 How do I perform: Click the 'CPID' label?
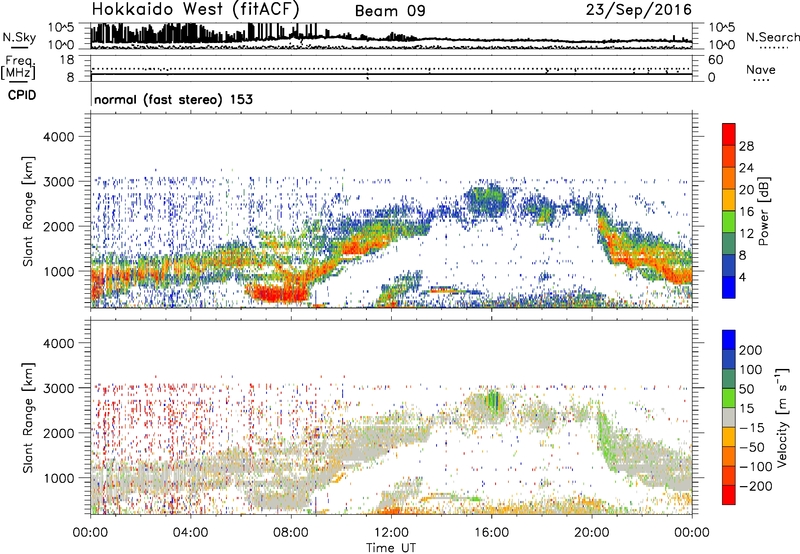22,95
